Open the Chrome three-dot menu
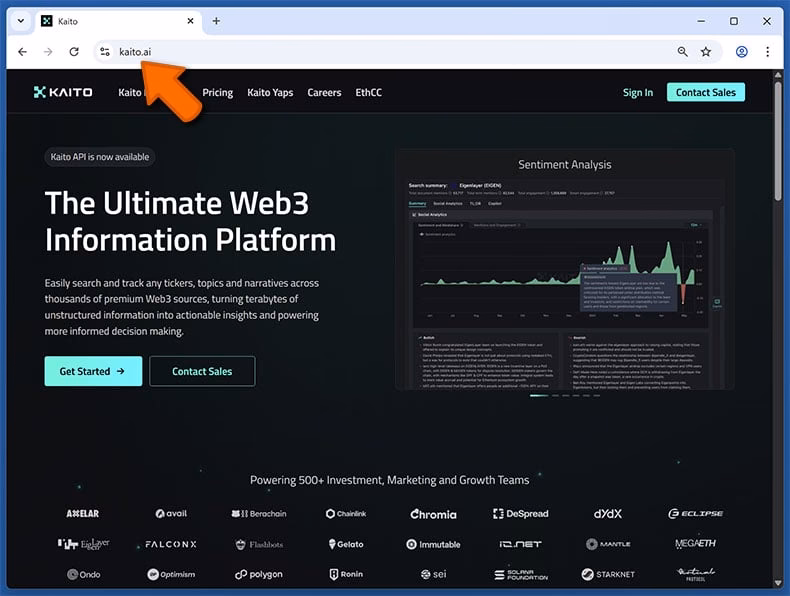The width and height of the screenshot is (790, 596). [767, 51]
